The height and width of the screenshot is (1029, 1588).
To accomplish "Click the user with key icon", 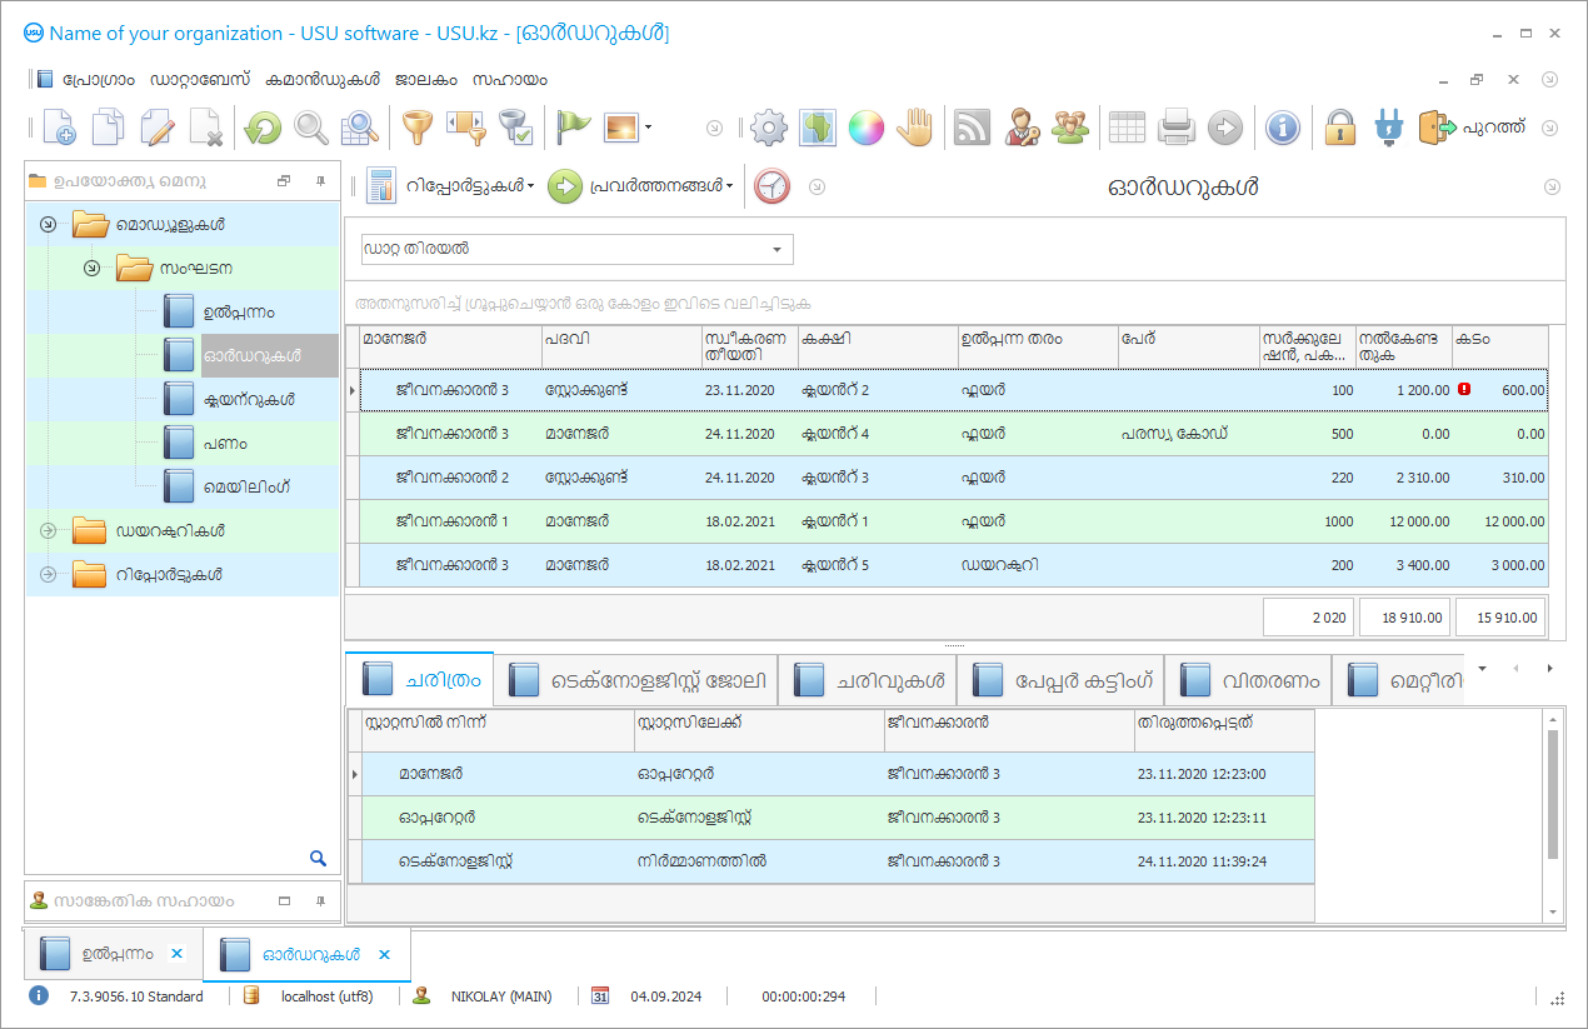I will click(1021, 128).
